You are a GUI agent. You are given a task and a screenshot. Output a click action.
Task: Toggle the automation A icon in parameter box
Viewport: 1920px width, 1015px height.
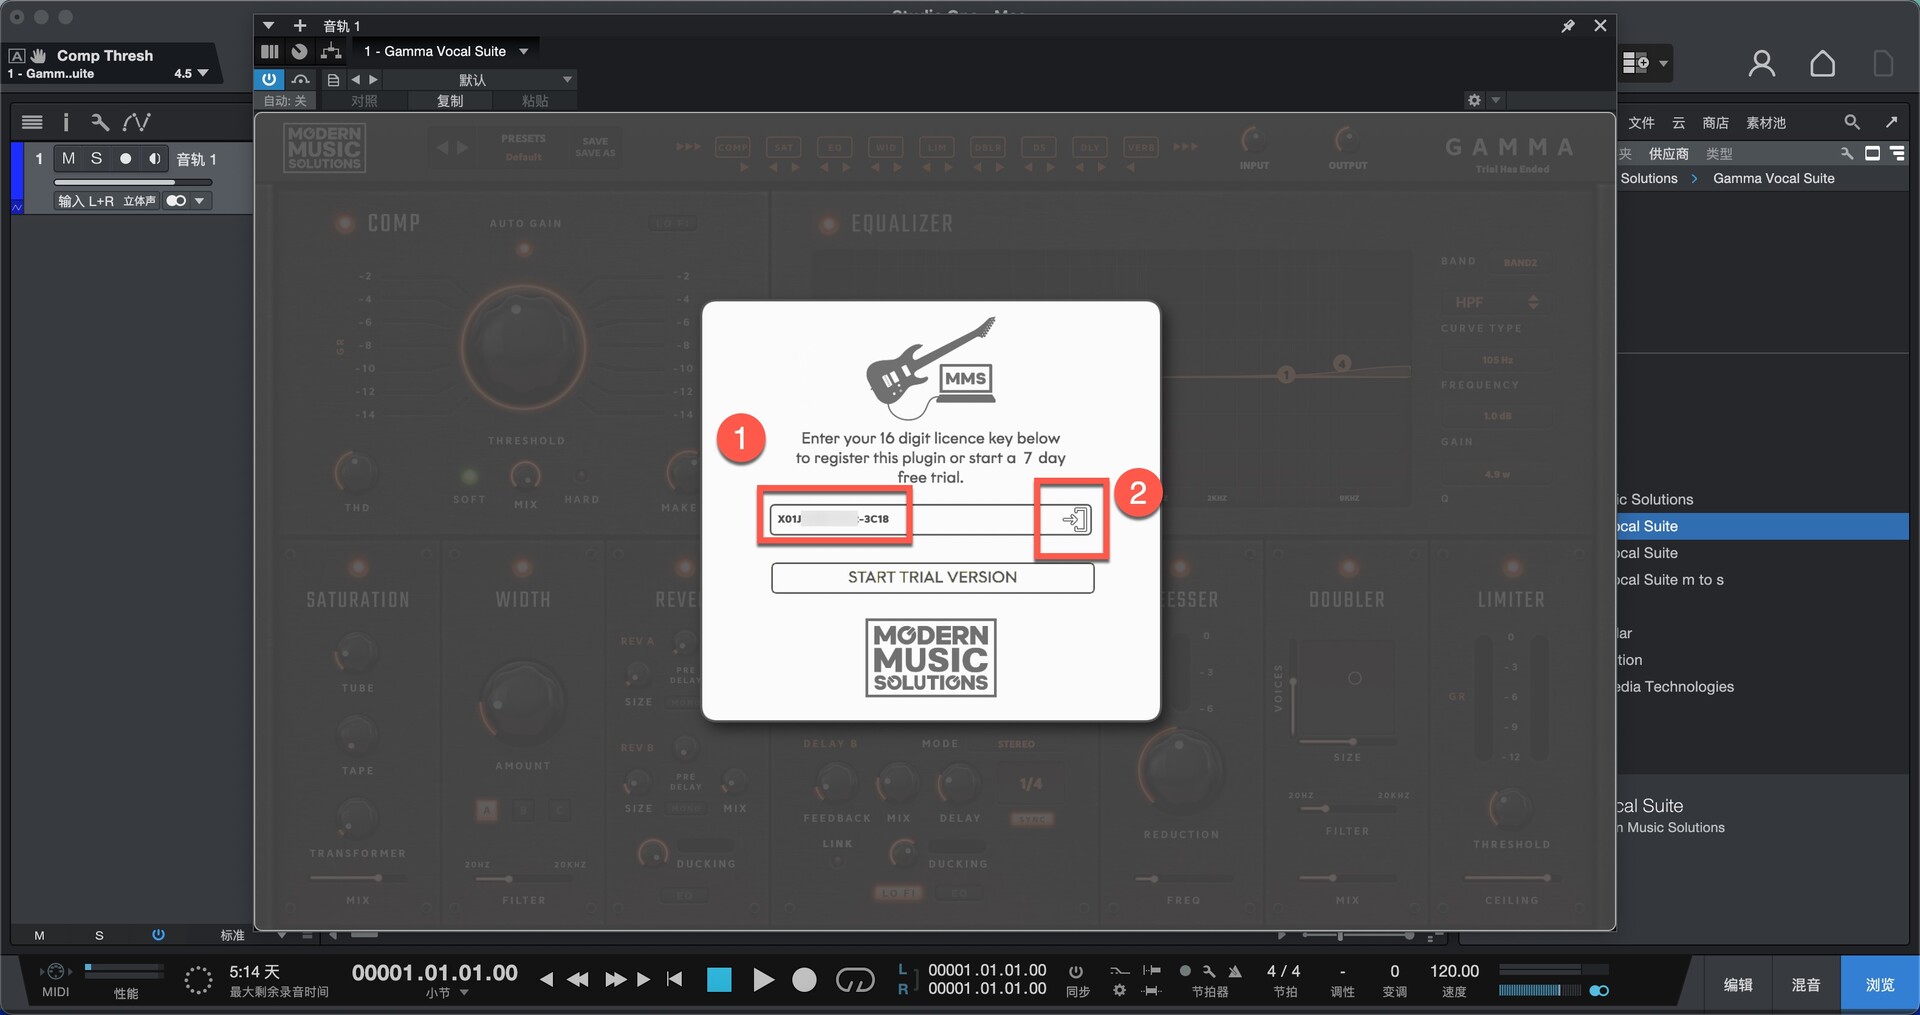click(17, 56)
